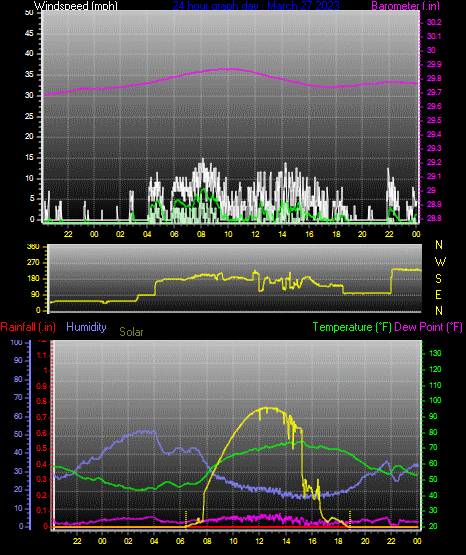Click the '35' windspeed axis value

tap(29, 75)
